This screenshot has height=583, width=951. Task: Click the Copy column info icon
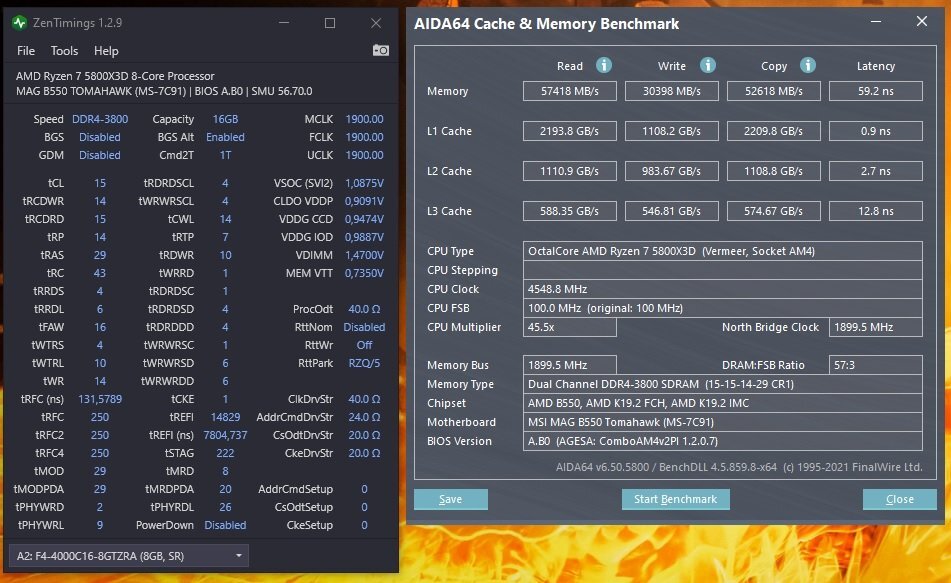tap(807, 65)
